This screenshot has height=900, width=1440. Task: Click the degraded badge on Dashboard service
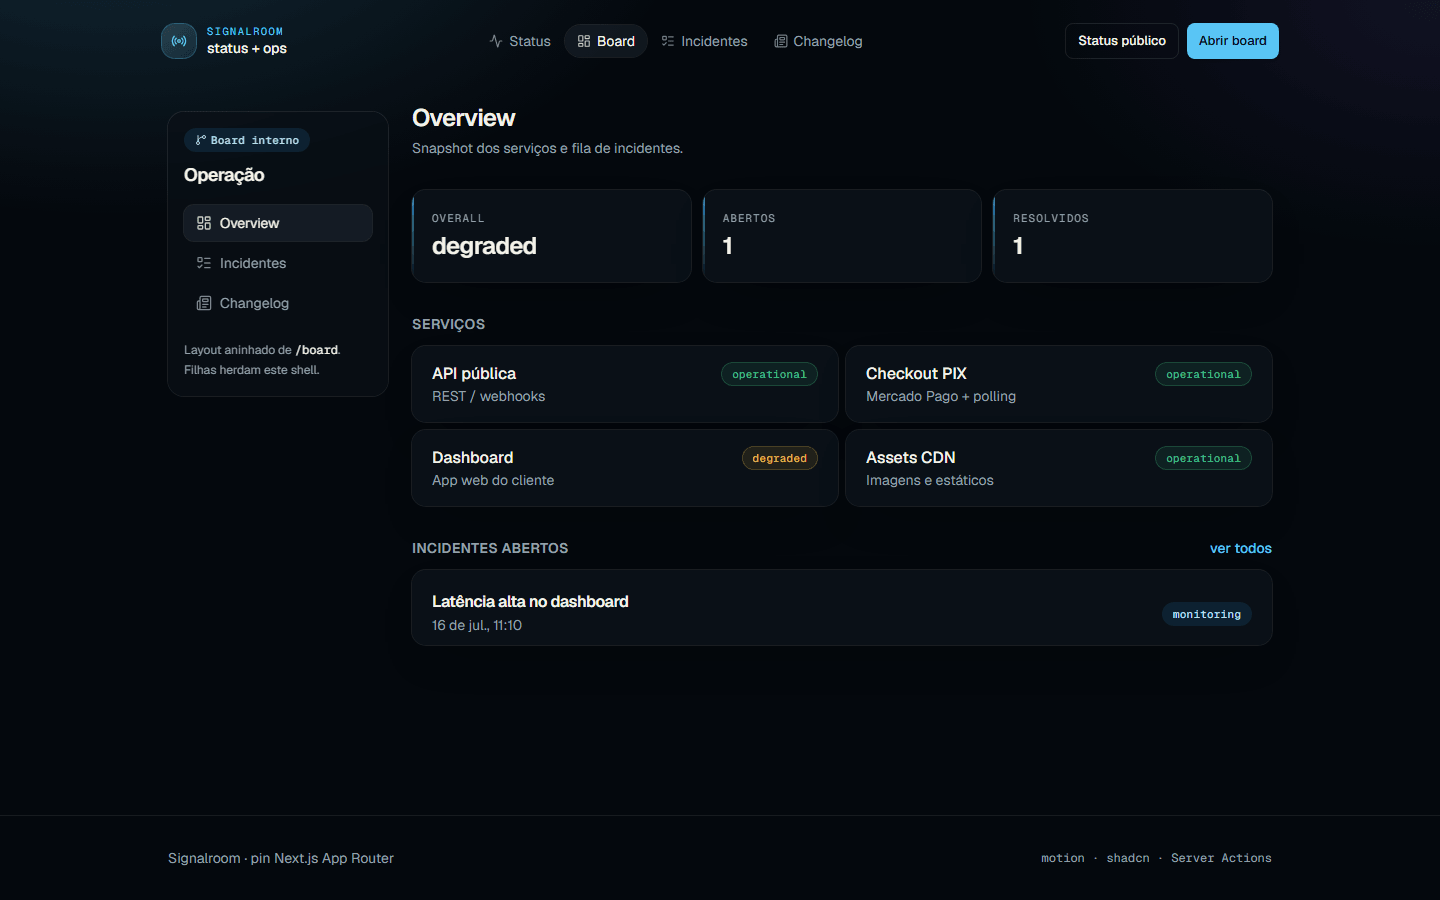point(780,458)
